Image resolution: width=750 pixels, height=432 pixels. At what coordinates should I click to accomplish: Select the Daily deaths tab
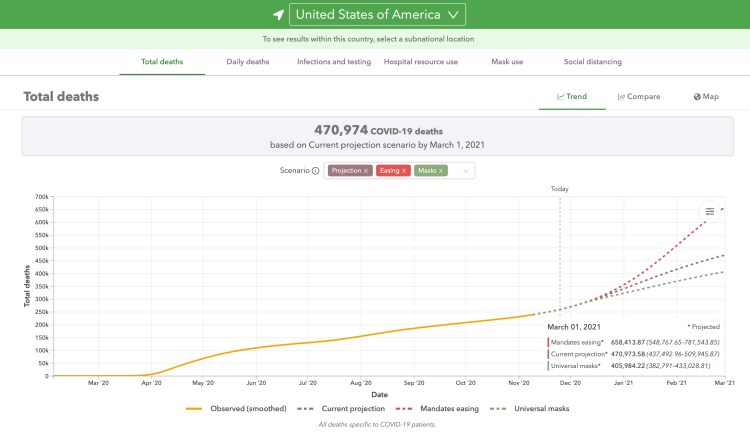pyautogui.click(x=247, y=62)
